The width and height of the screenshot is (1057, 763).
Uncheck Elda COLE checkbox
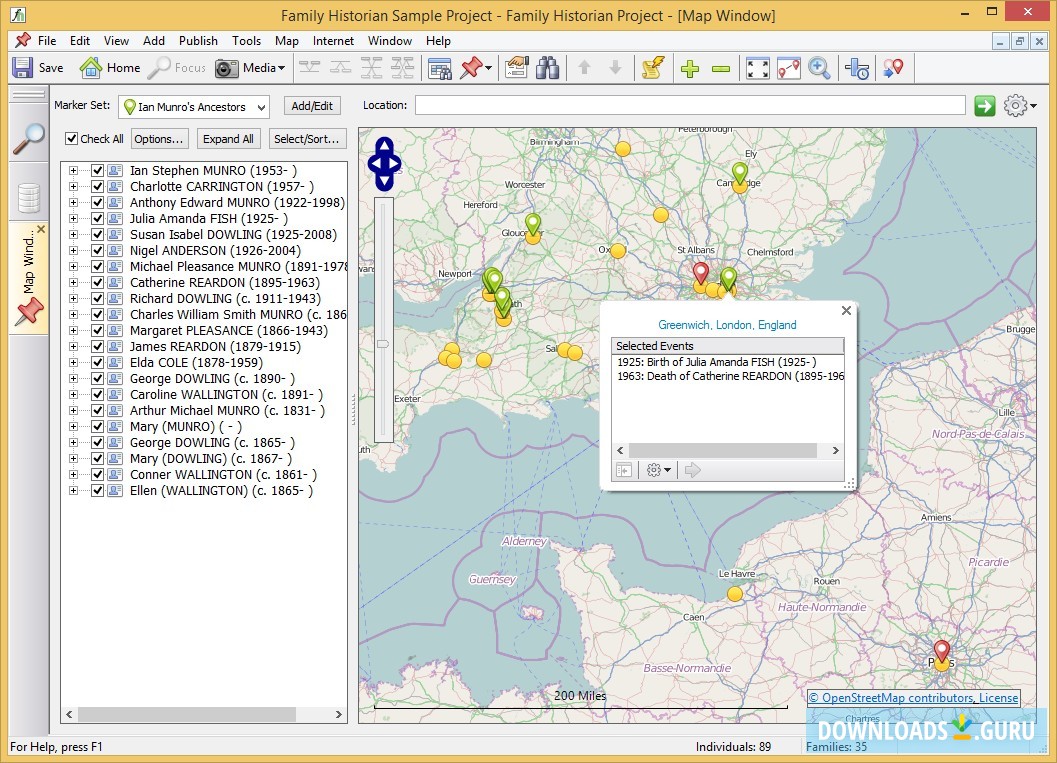click(98, 363)
